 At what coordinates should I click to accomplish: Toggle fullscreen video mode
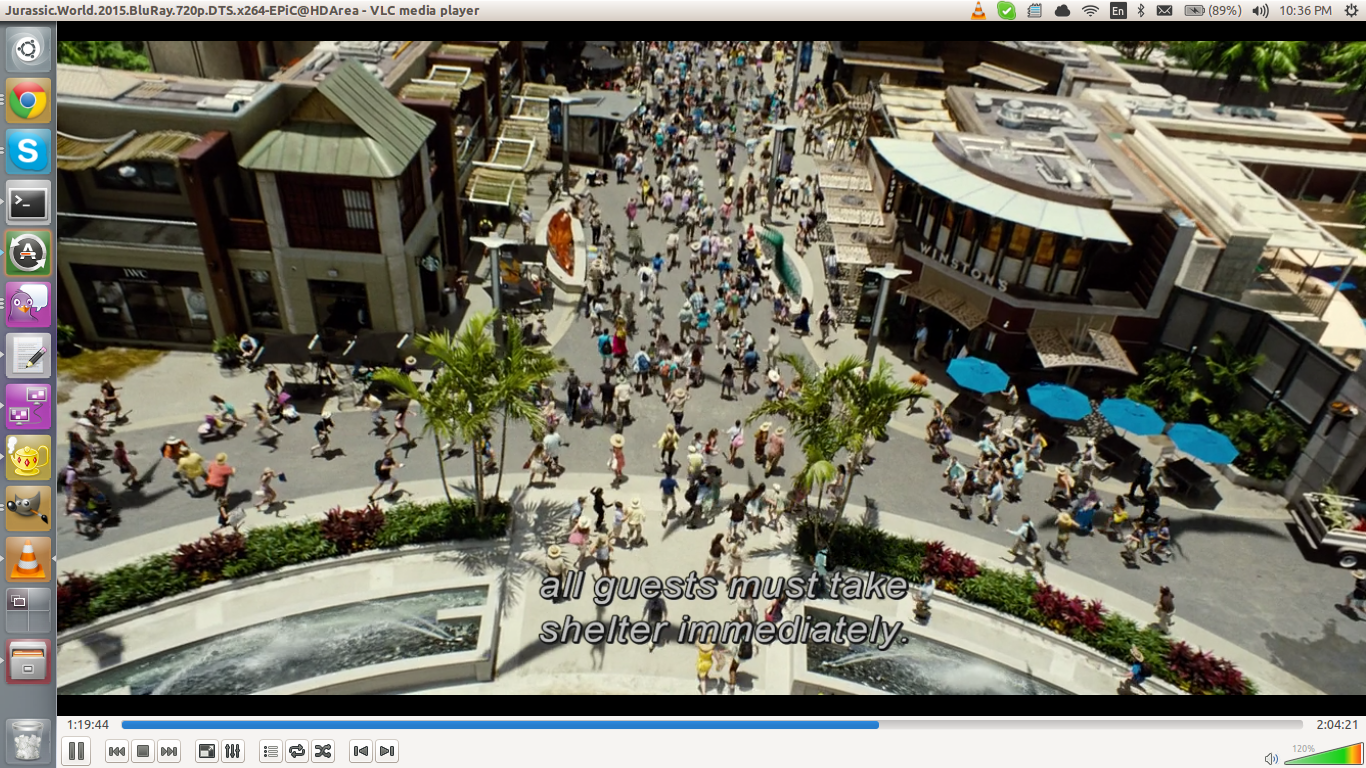point(207,751)
